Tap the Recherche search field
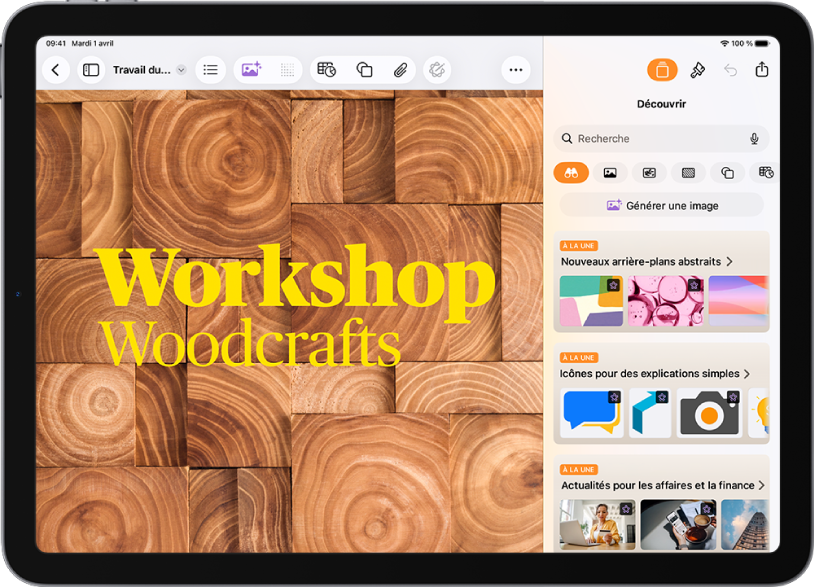The height and width of the screenshot is (588, 814). [x=661, y=139]
